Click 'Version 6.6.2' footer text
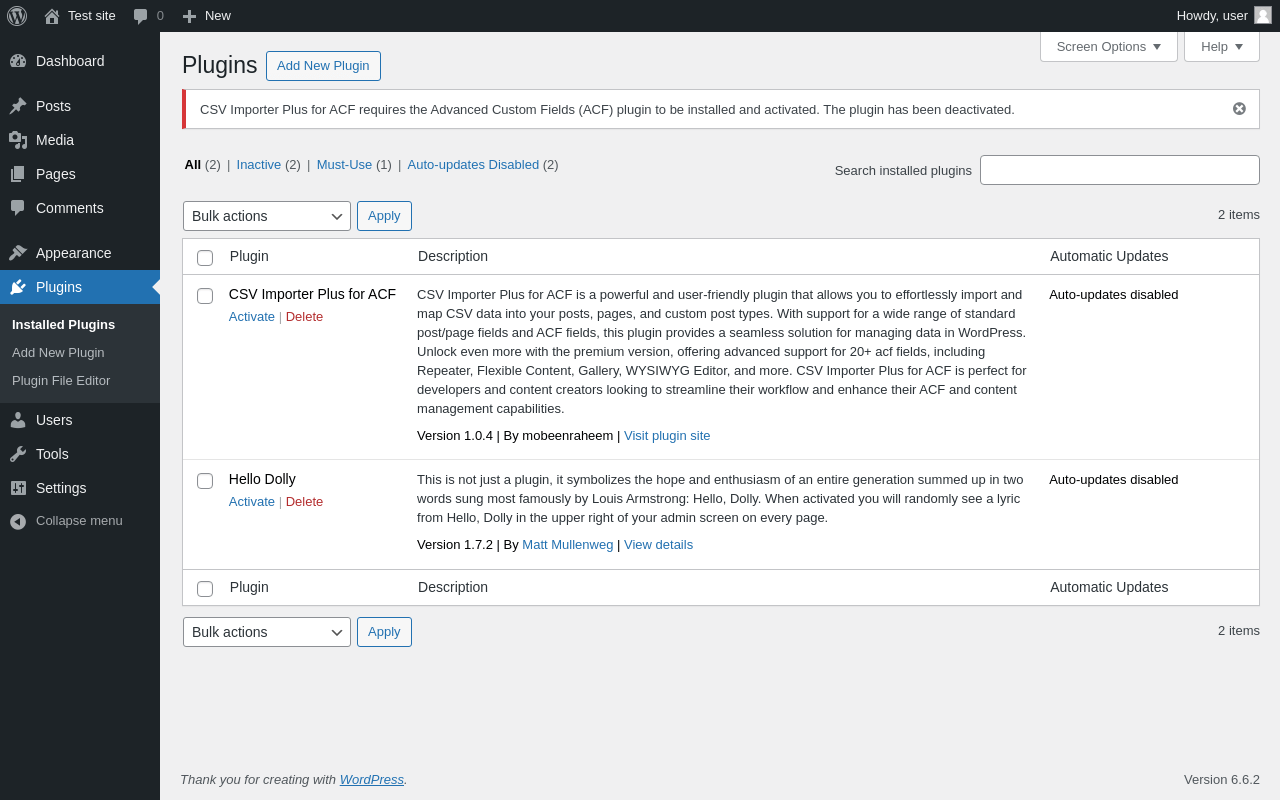 tap(1222, 779)
